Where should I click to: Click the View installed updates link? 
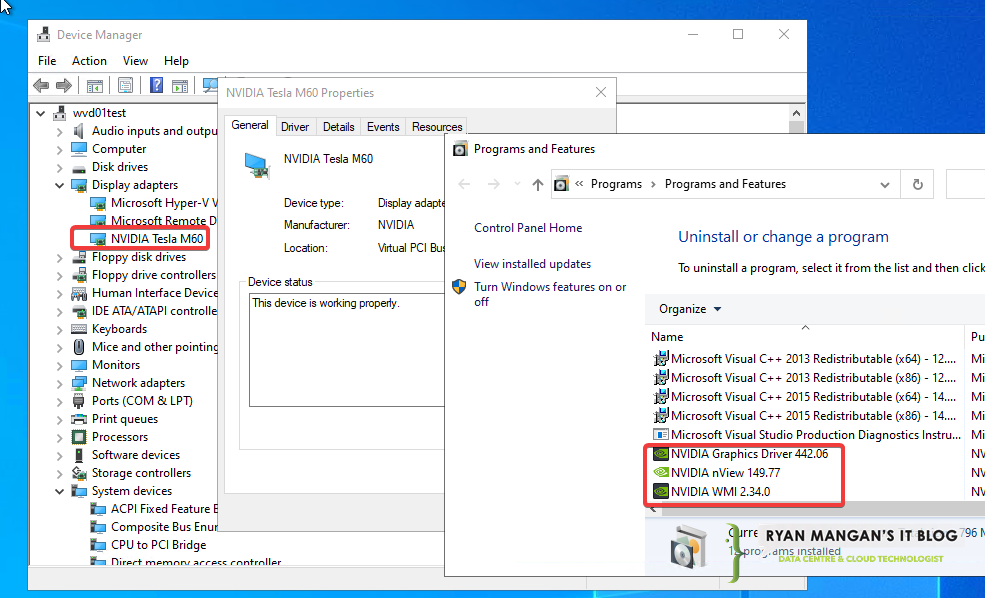pos(532,264)
